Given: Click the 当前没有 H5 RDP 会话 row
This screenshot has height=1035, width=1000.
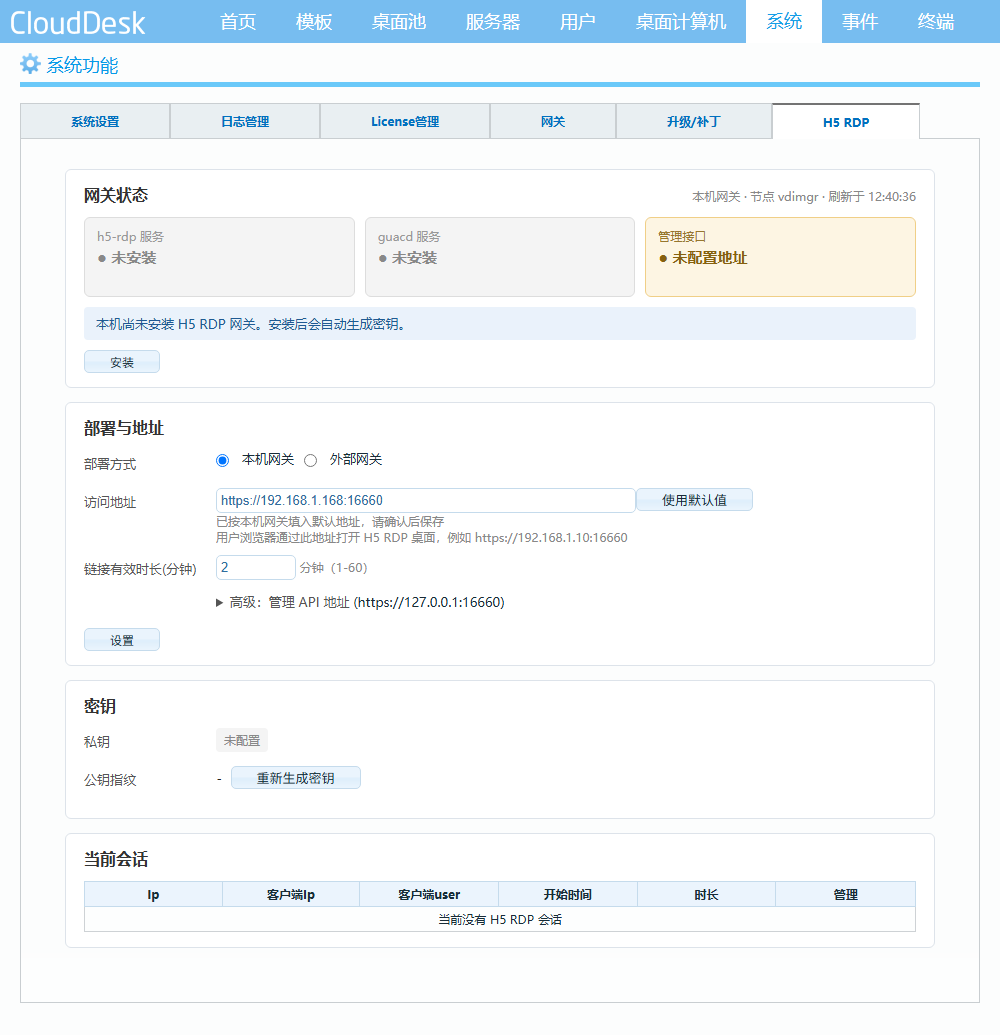Looking at the screenshot, I should click(x=500, y=919).
